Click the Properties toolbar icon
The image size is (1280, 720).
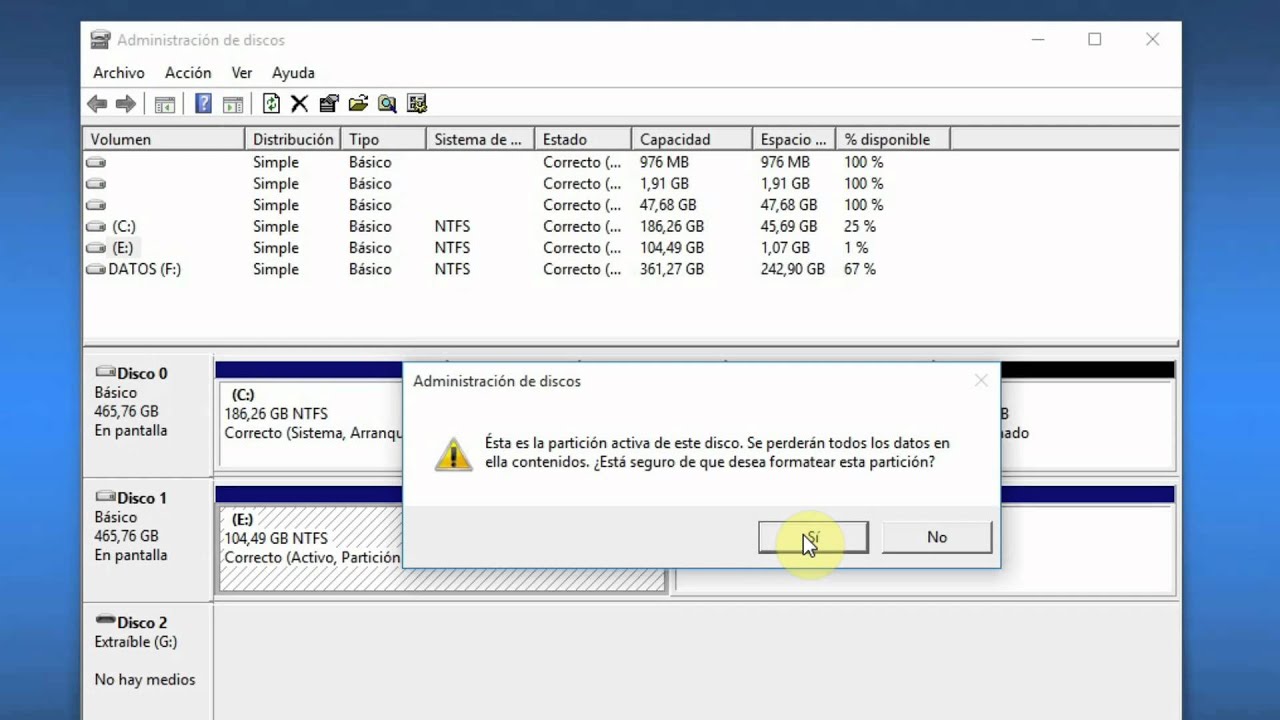329,103
